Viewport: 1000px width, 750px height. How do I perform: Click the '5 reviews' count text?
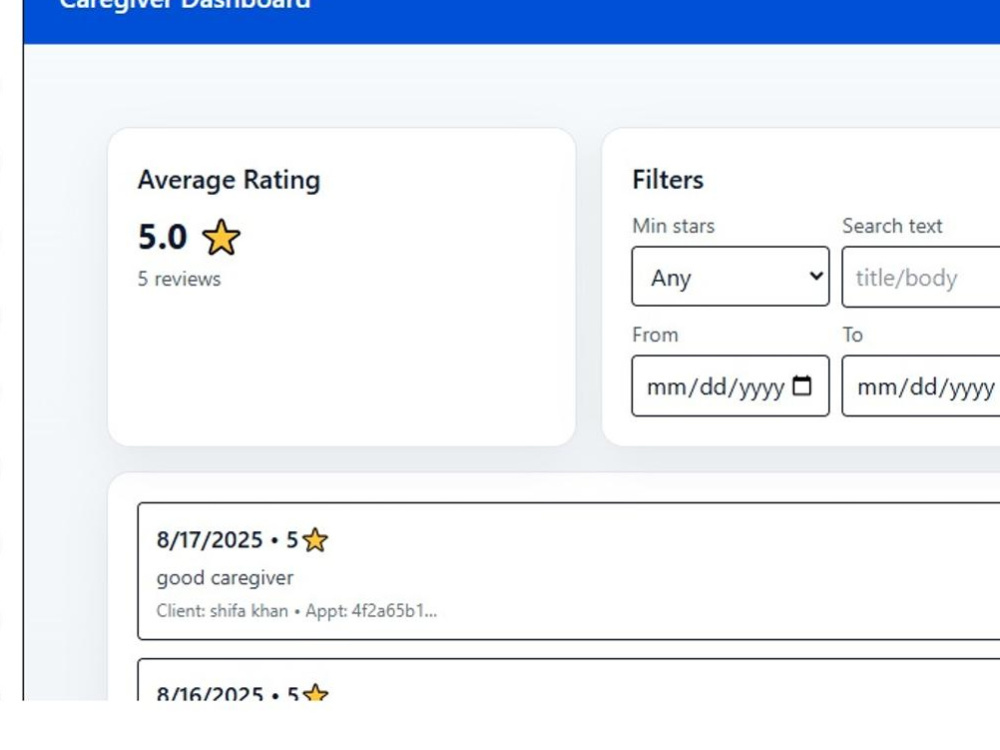179,279
